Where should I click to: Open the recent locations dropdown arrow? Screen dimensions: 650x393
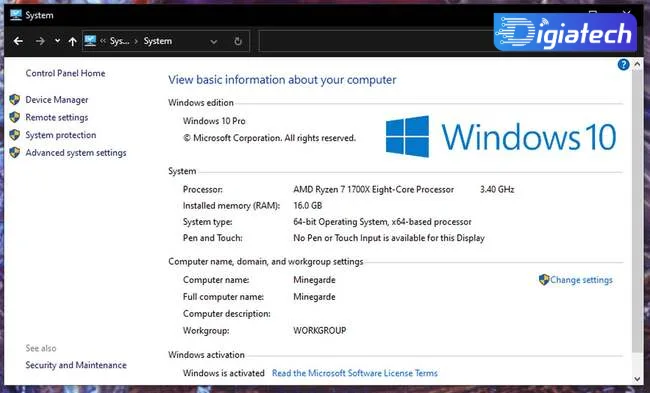point(57,41)
